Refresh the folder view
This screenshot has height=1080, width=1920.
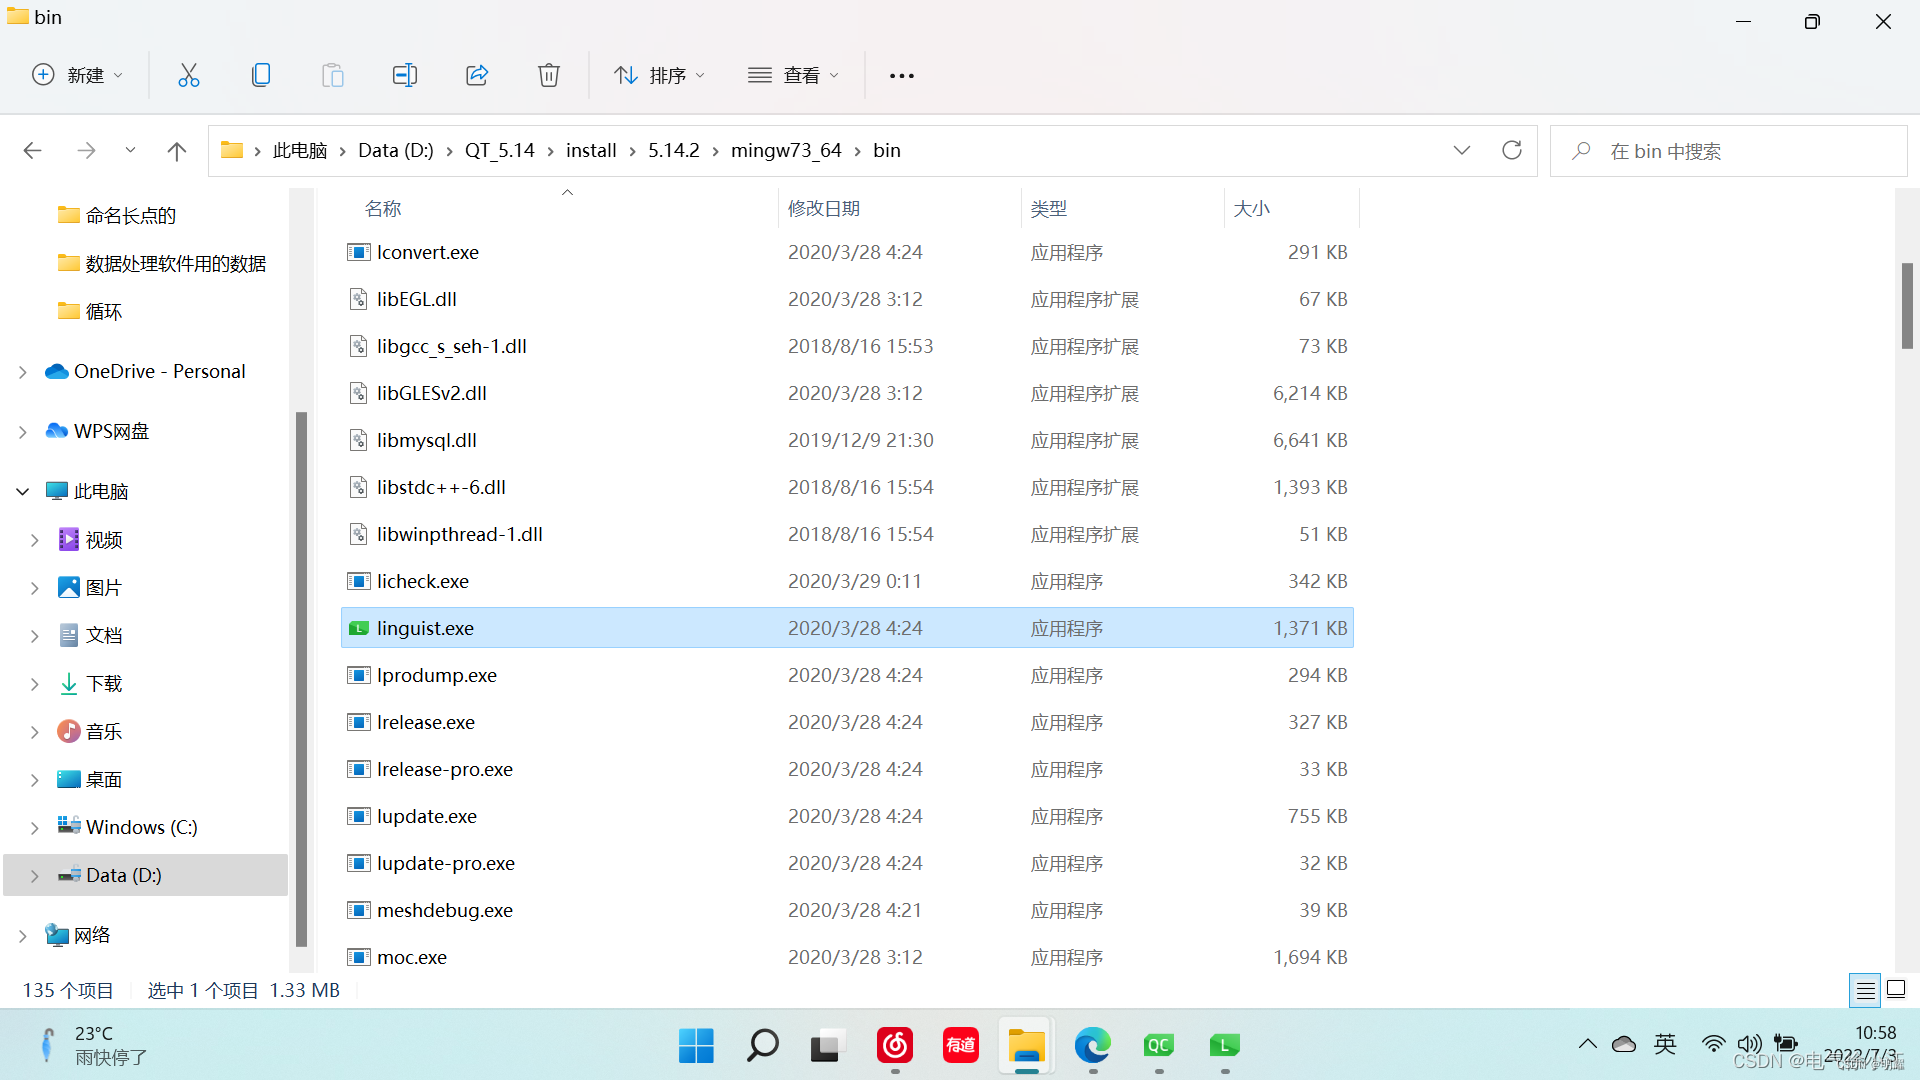coord(1511,150)
